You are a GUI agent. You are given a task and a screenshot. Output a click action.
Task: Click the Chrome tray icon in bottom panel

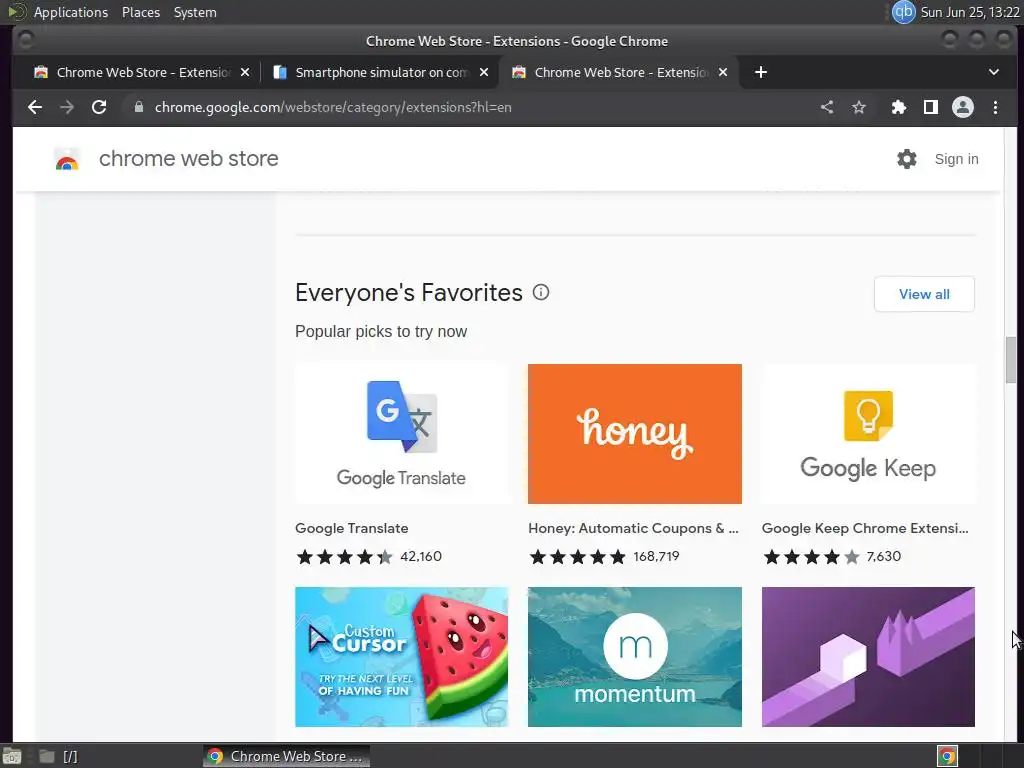pos(947,756)
